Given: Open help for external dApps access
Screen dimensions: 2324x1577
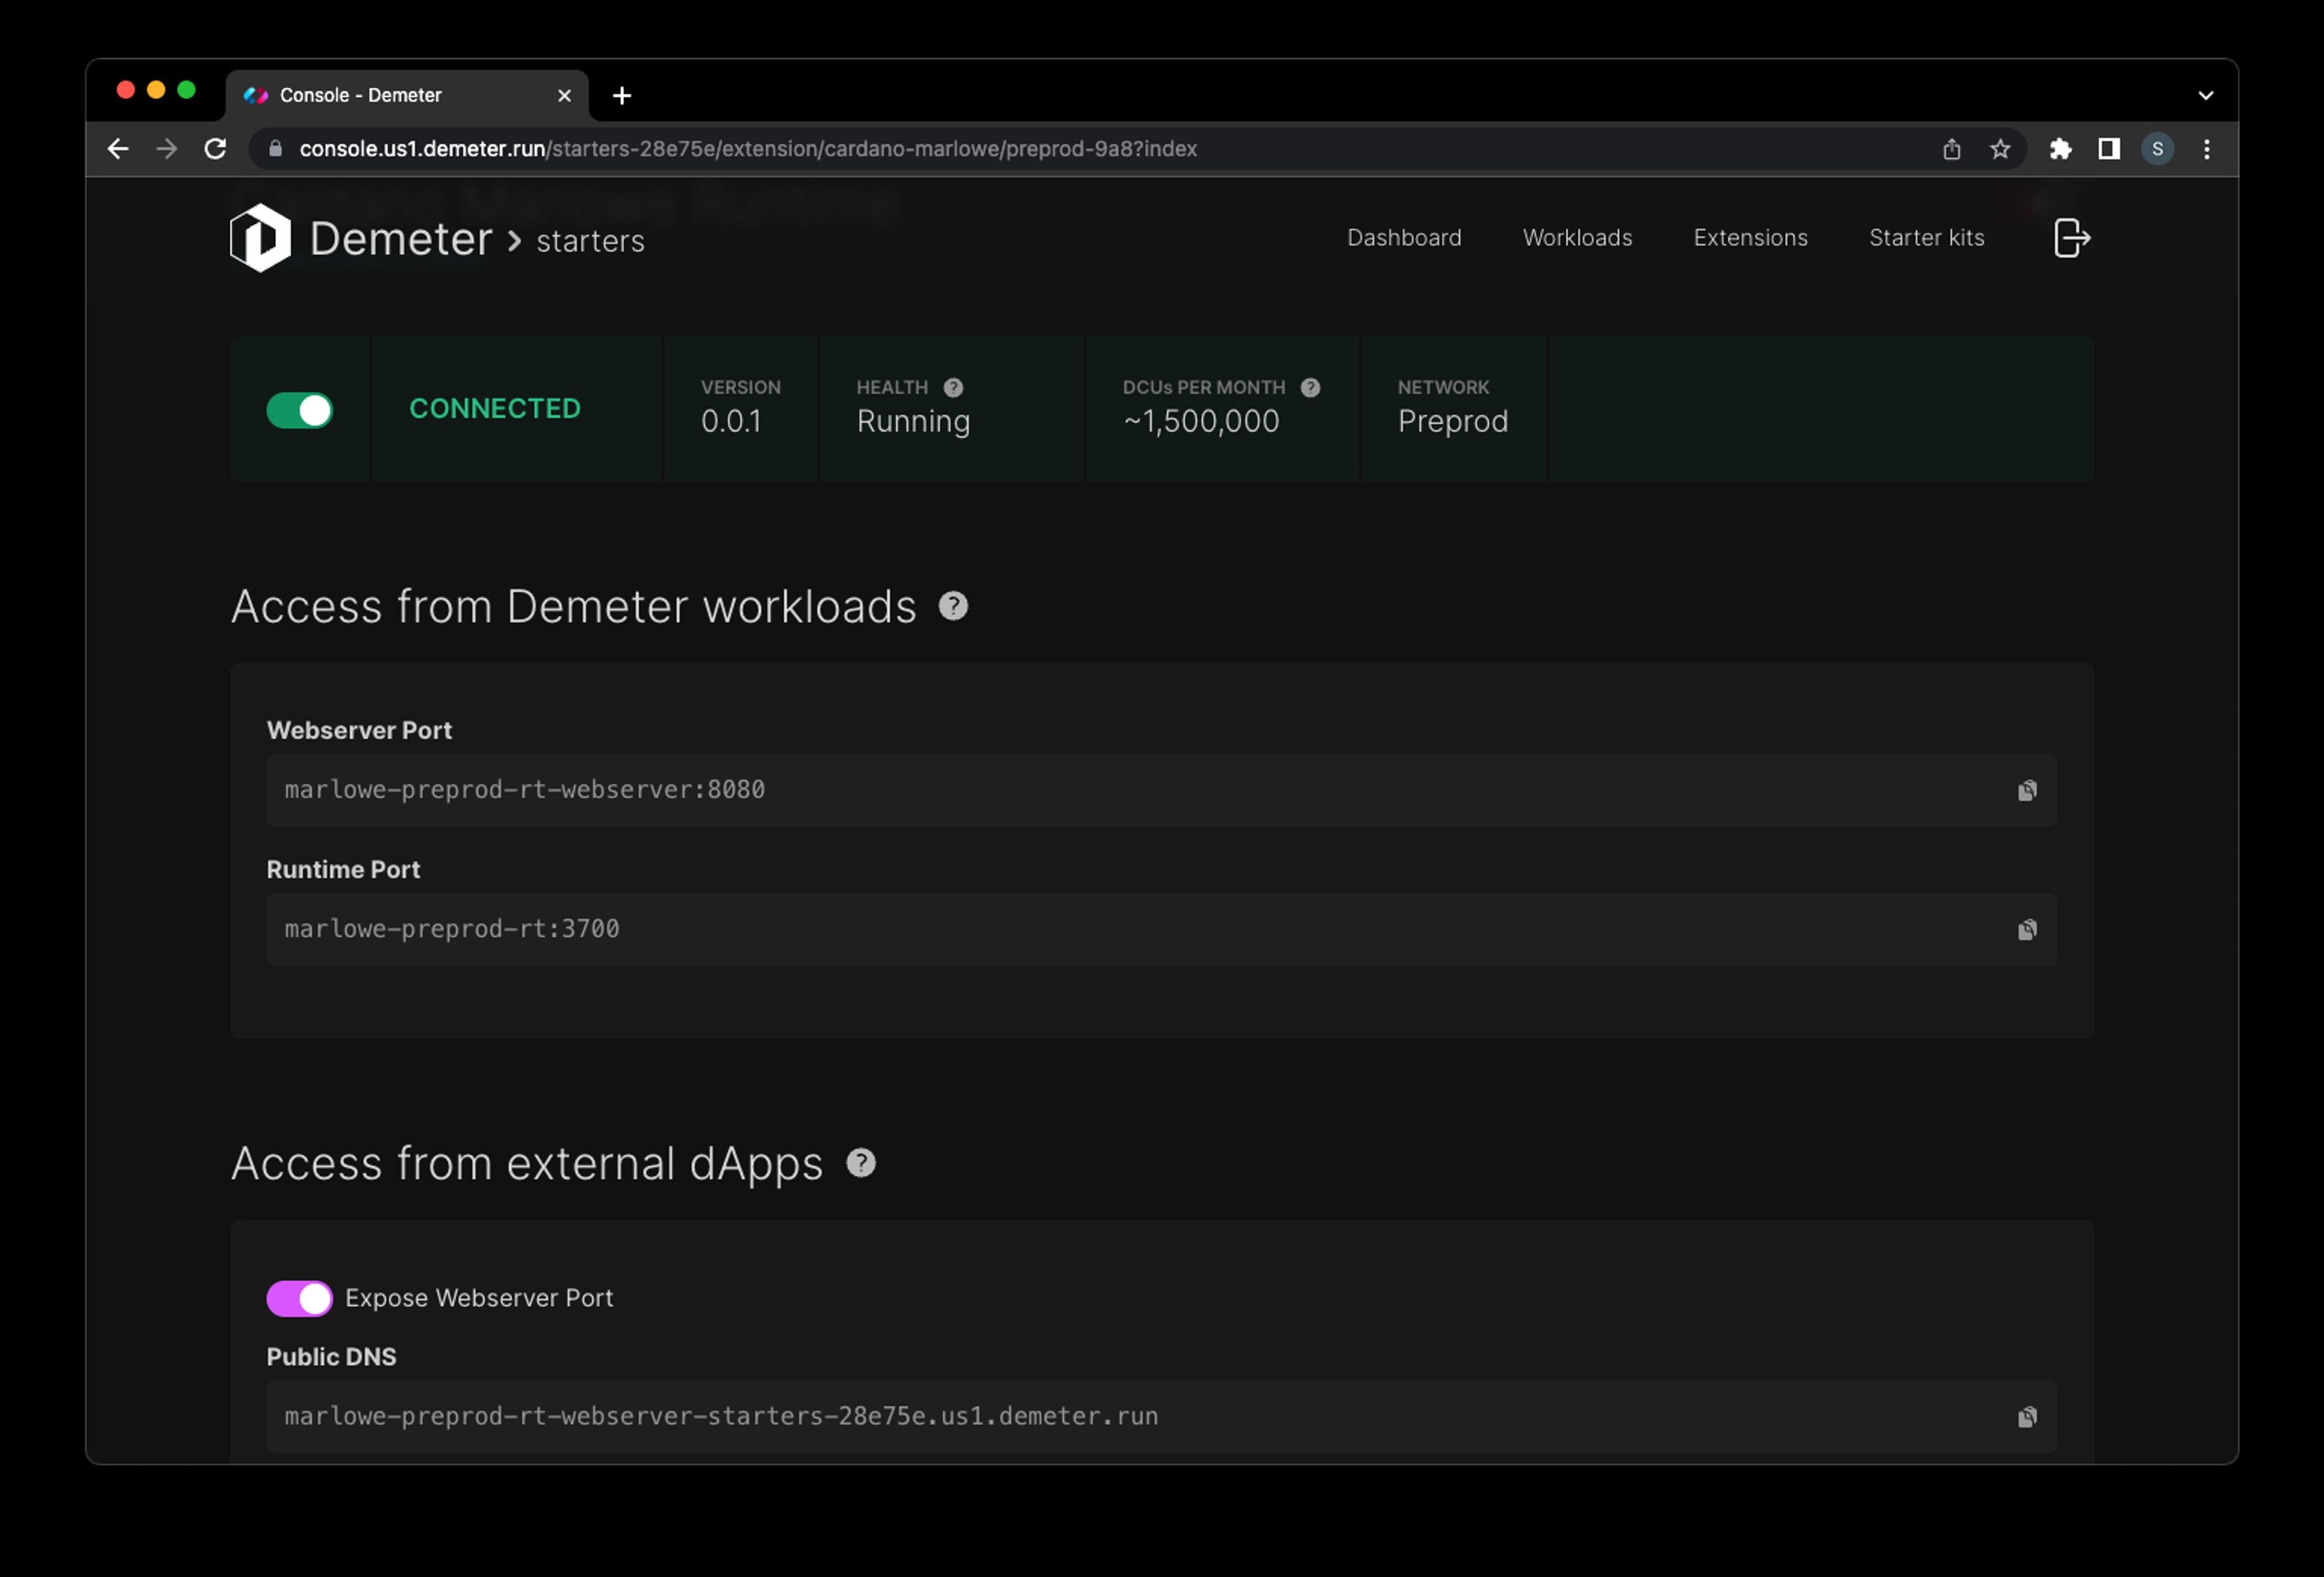Looking at the screenshot, I should [860, 1163].
